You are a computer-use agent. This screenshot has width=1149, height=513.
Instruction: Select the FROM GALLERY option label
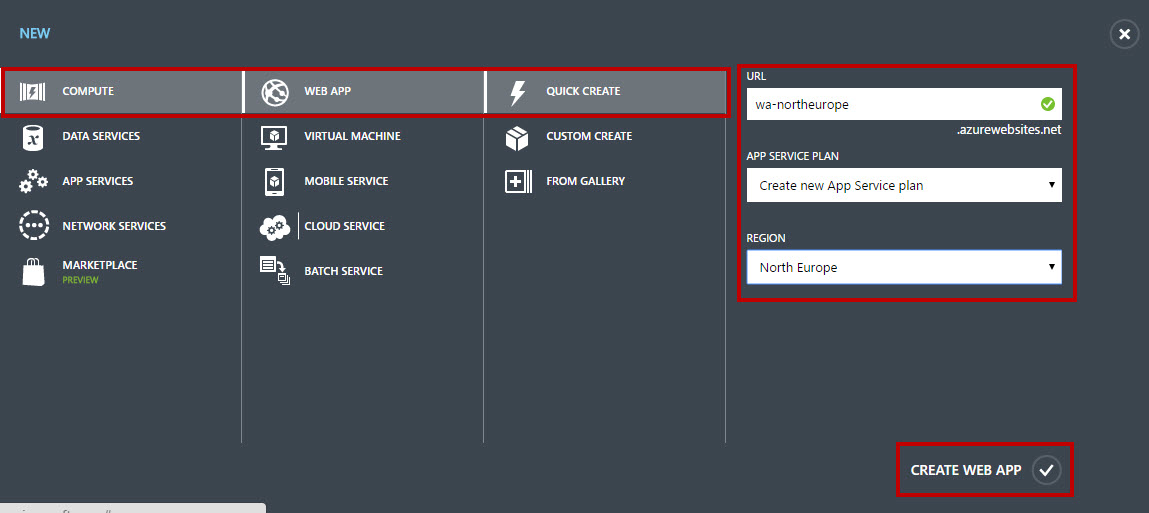(x=585, y=181)
